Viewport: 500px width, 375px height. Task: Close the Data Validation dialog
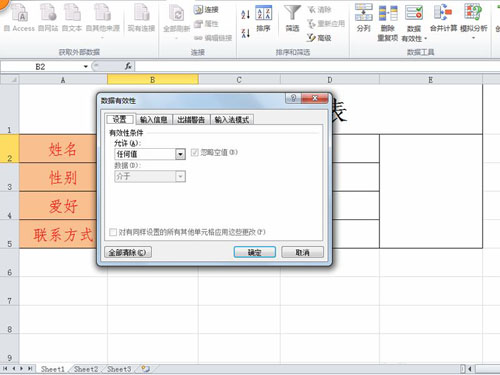point(314,98)
